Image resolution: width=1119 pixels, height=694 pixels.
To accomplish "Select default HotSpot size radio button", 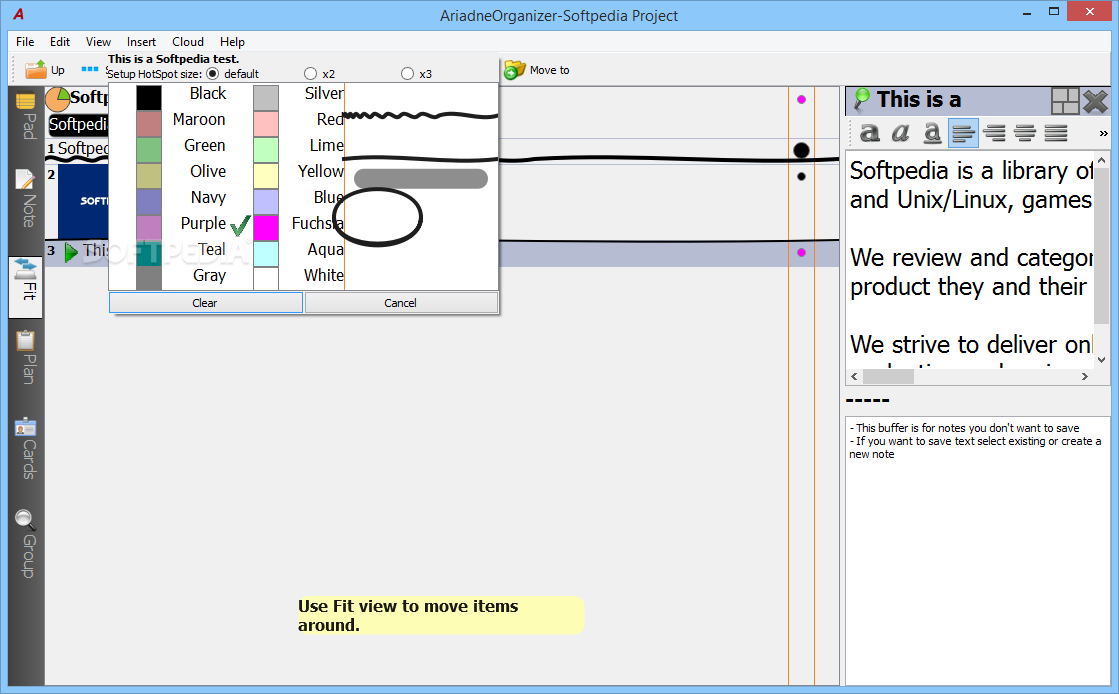I will 213,74.
